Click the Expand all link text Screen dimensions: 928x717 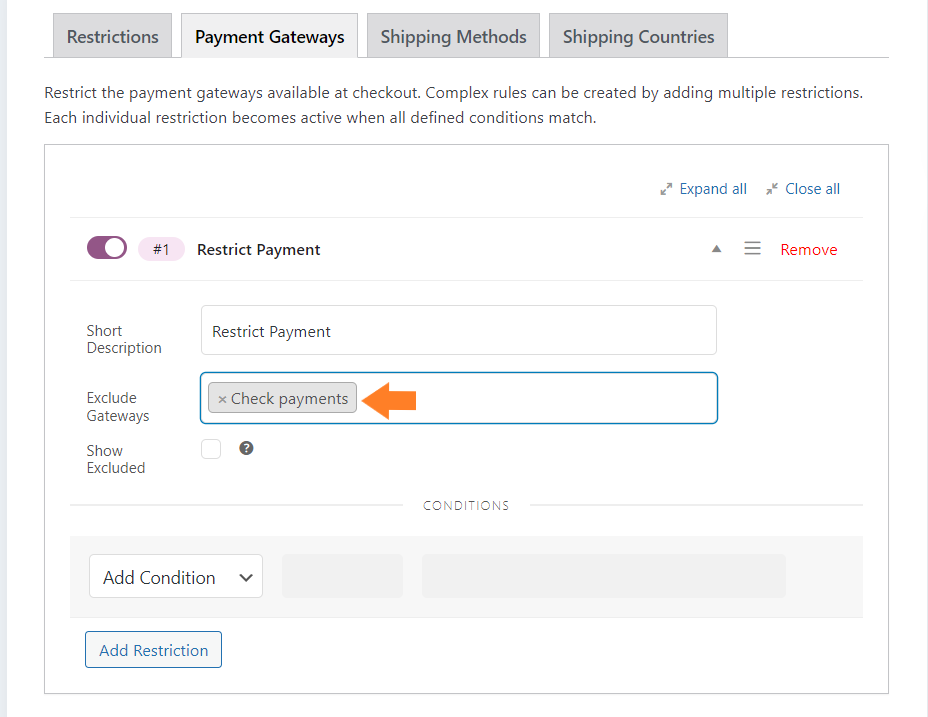point(713,189)
